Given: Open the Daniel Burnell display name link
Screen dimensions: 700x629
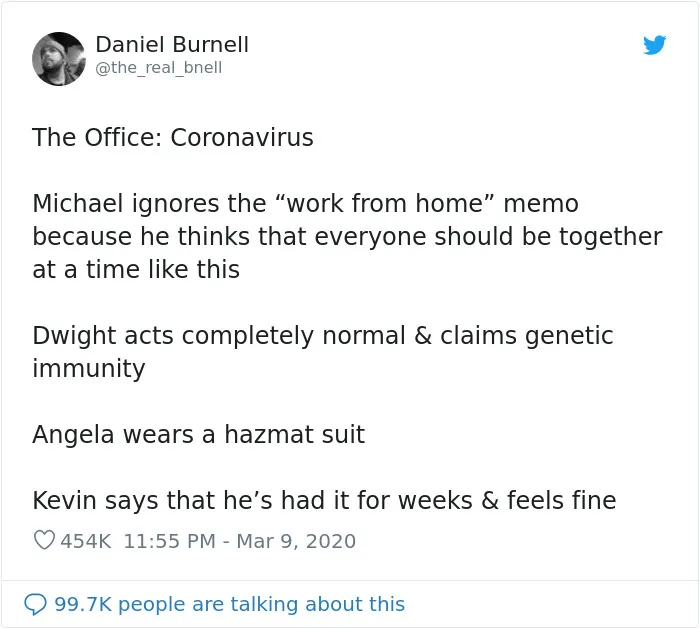Looking at the screenshot, I should pos(172,45).
